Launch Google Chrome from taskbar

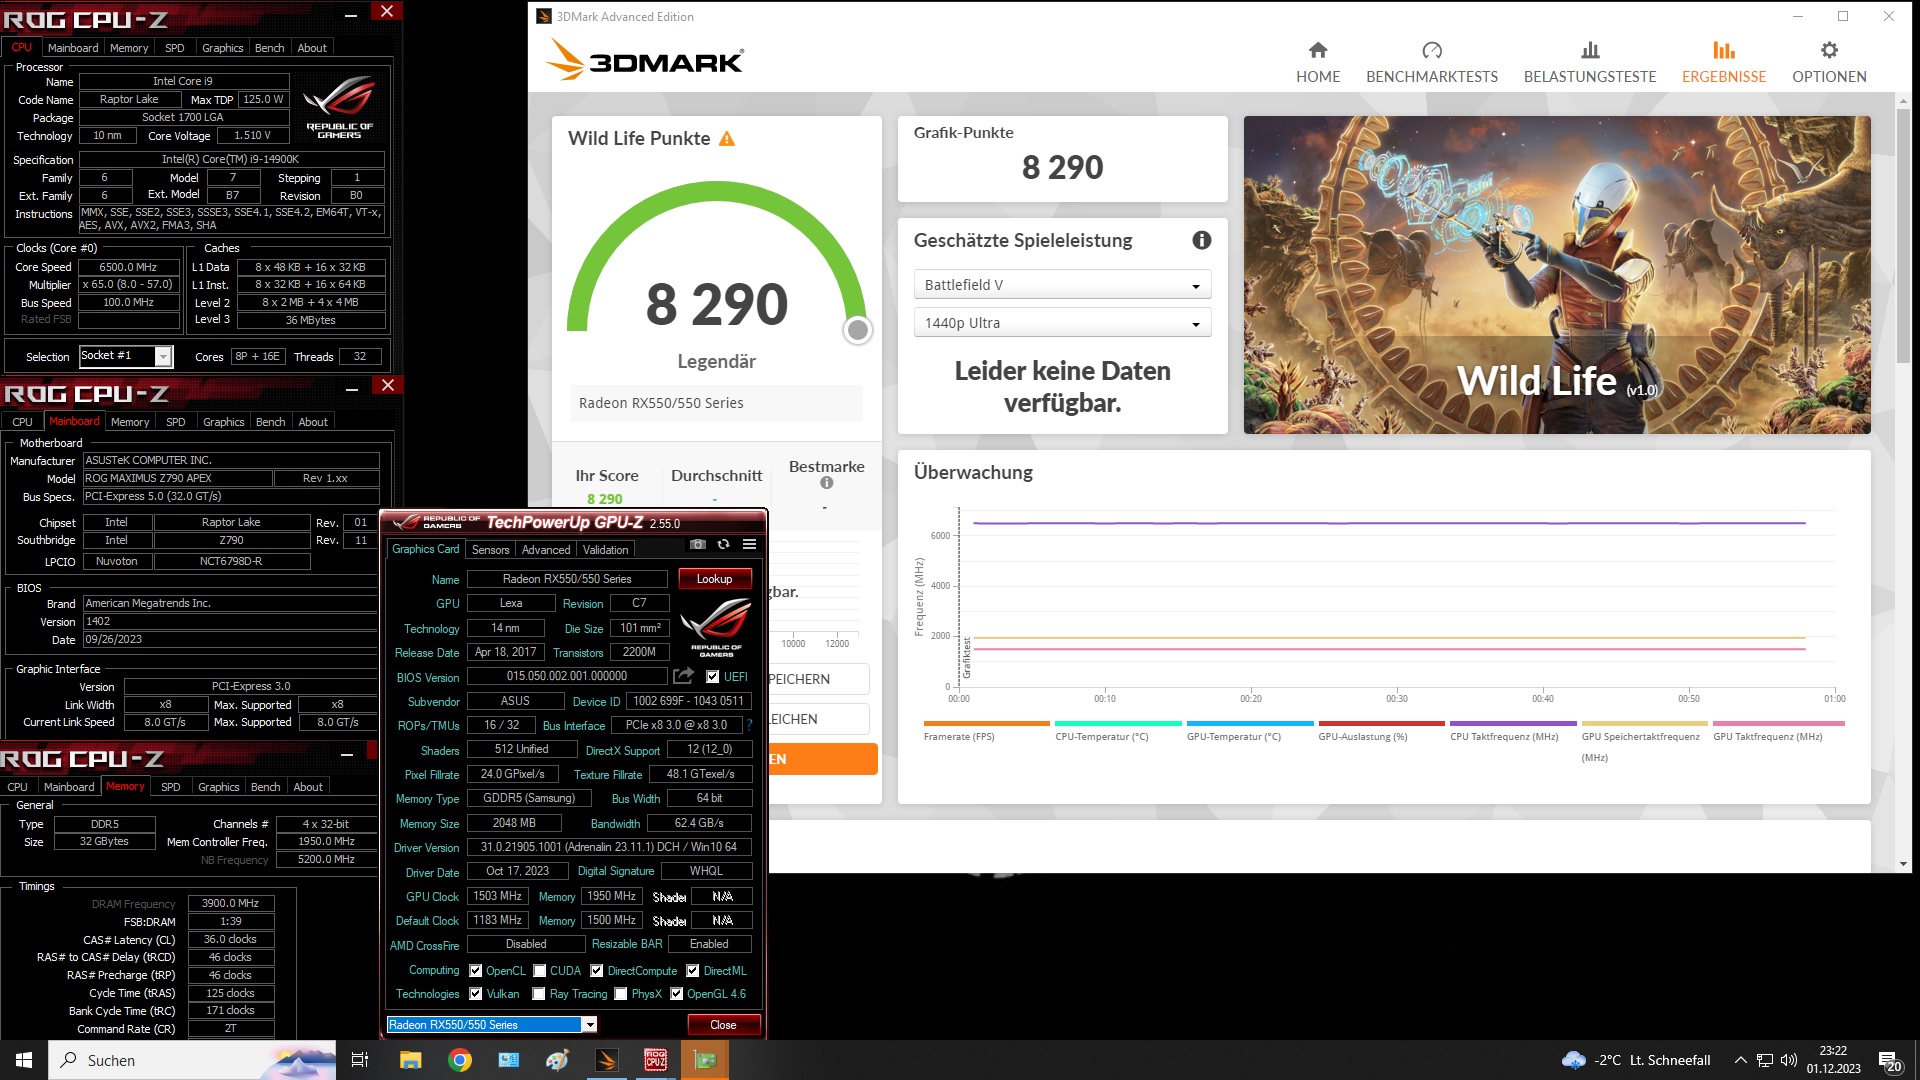[x=460, y=1060]
